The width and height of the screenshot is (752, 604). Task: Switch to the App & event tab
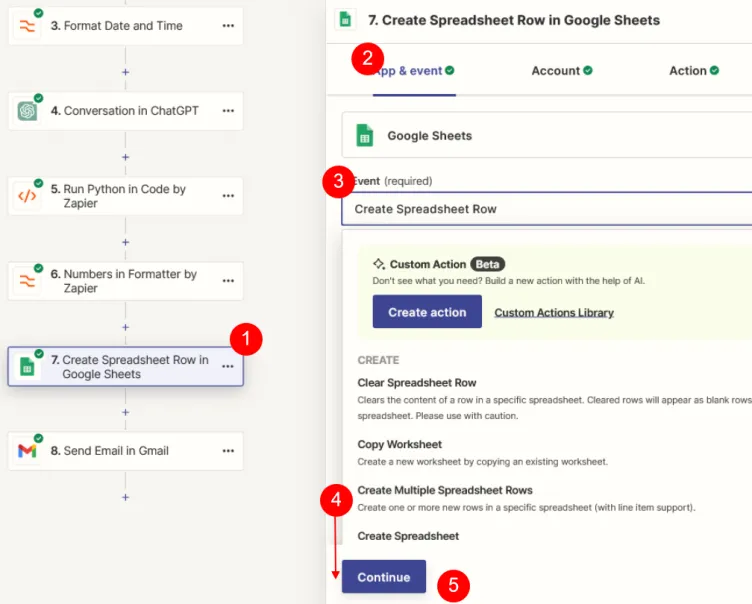414,71
